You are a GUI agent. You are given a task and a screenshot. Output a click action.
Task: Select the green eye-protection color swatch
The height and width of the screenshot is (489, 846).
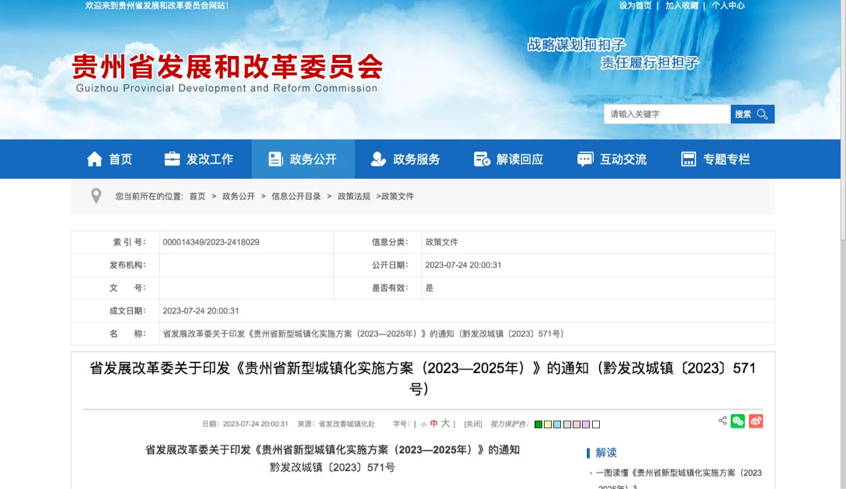click(x=538, y=425)
